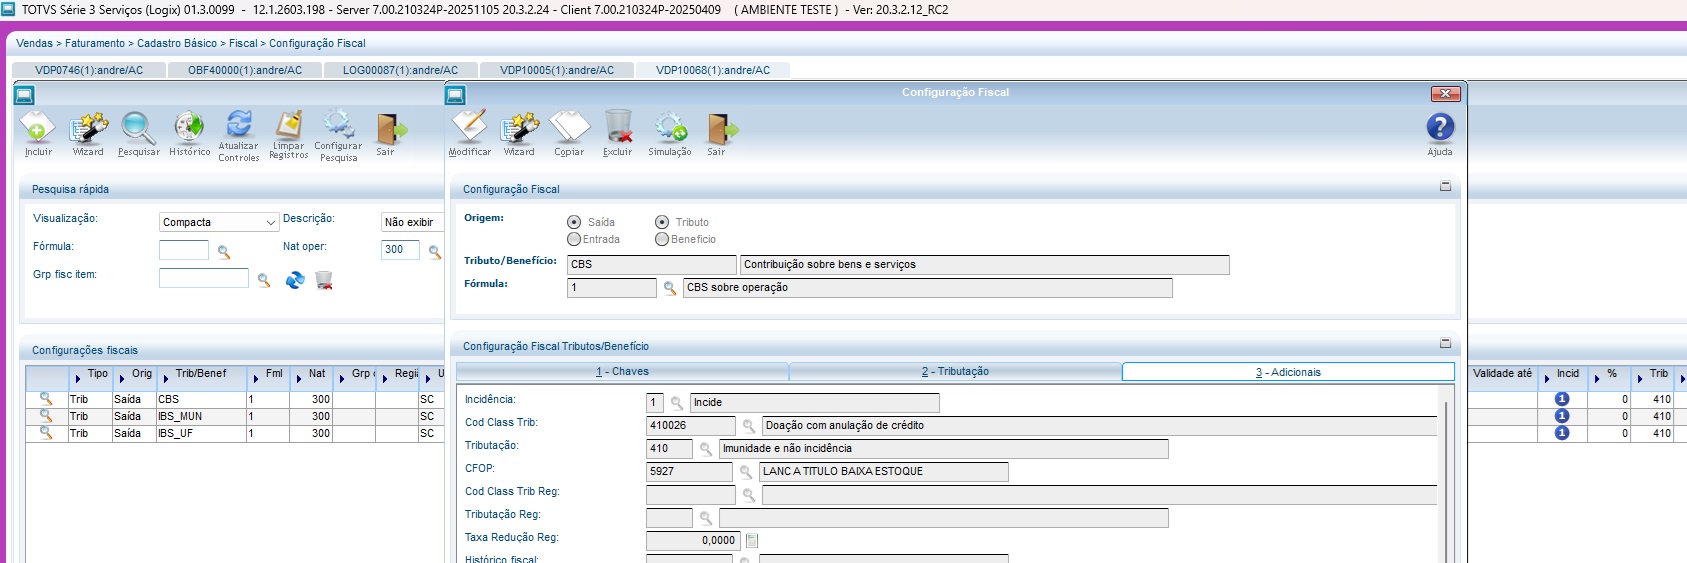Click the Nat column header arrow

tap(297, 378)
